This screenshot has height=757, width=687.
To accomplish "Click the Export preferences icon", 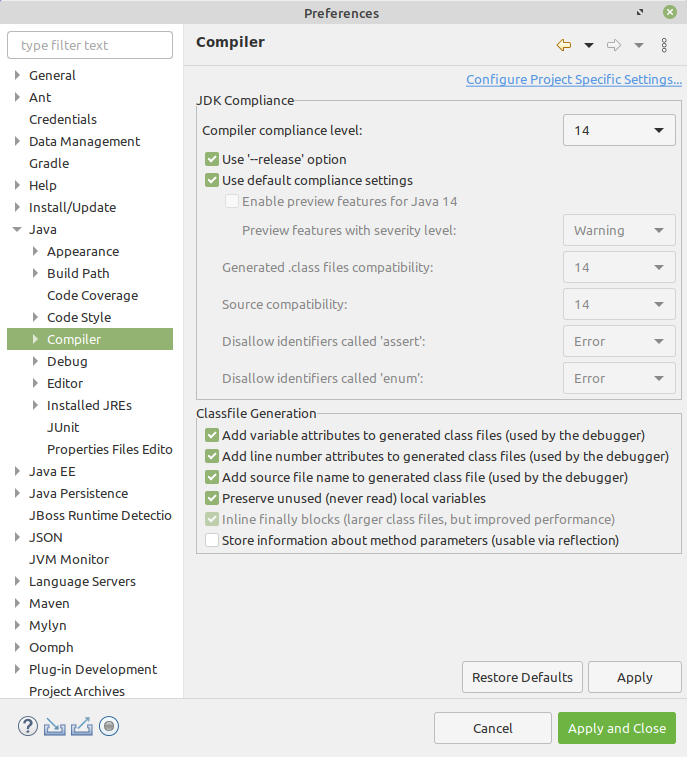I will tap(82, 727).
